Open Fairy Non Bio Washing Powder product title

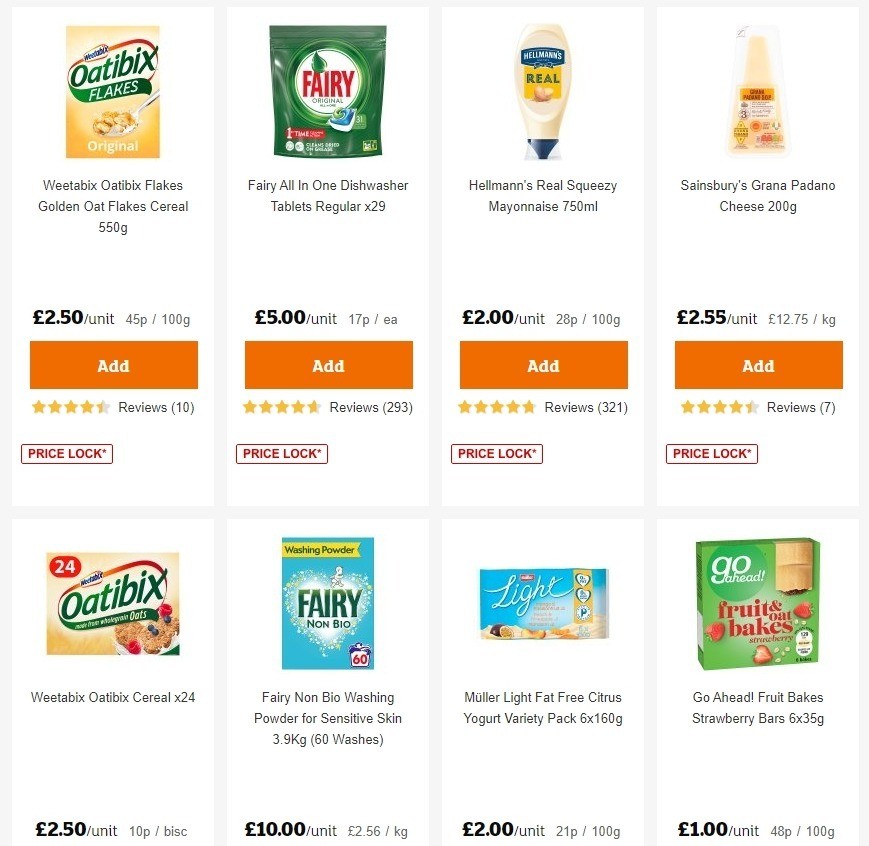328,718
